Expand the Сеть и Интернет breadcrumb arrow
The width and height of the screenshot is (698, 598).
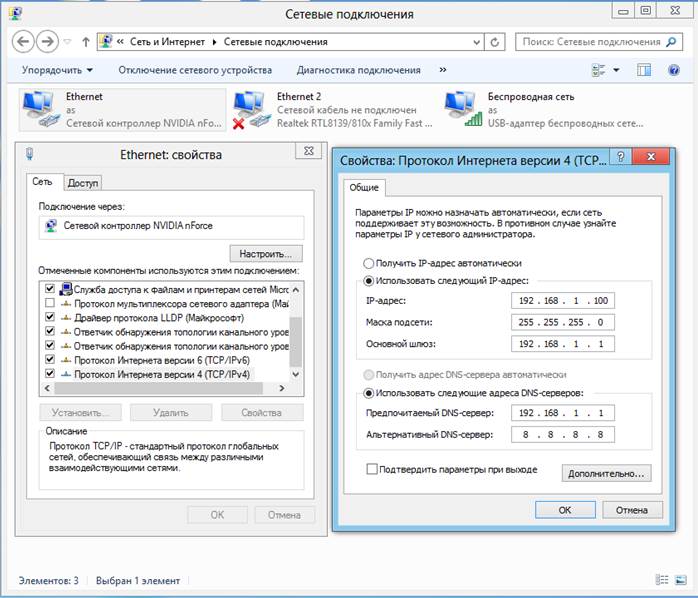[215, 42]
